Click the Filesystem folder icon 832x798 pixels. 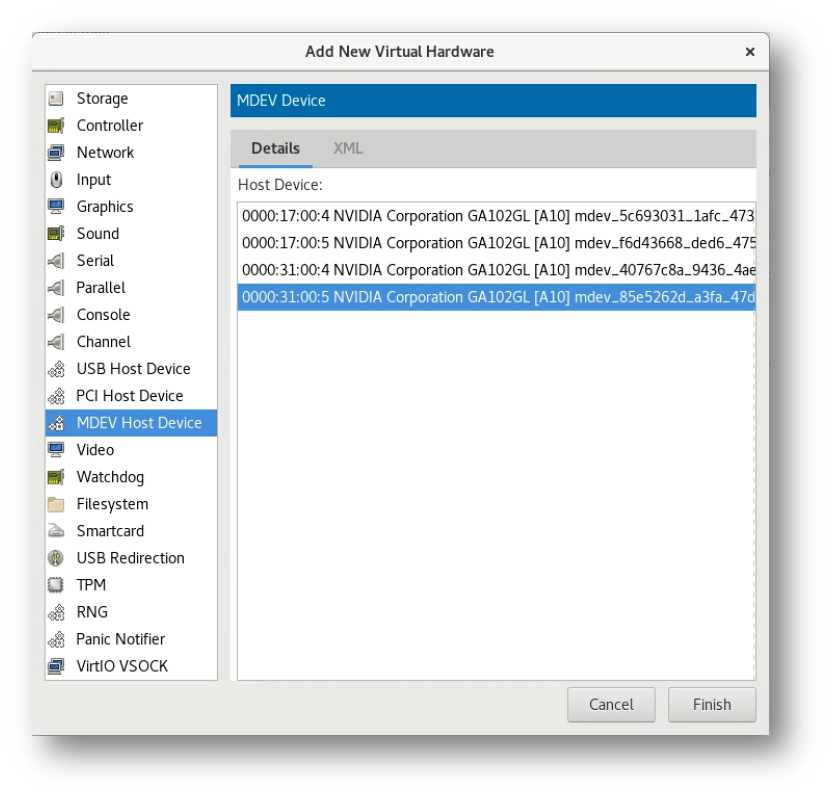pyautogui.click(x=56, y=504)
